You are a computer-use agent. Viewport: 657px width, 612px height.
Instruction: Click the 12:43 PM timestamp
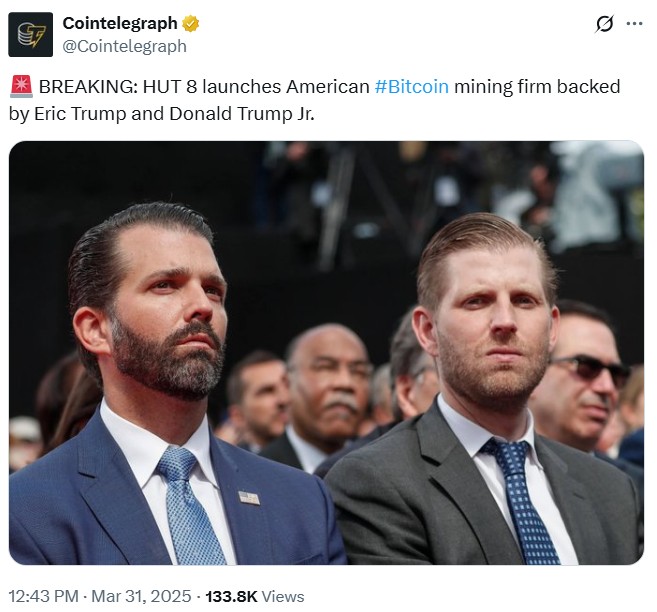point(43,596)
